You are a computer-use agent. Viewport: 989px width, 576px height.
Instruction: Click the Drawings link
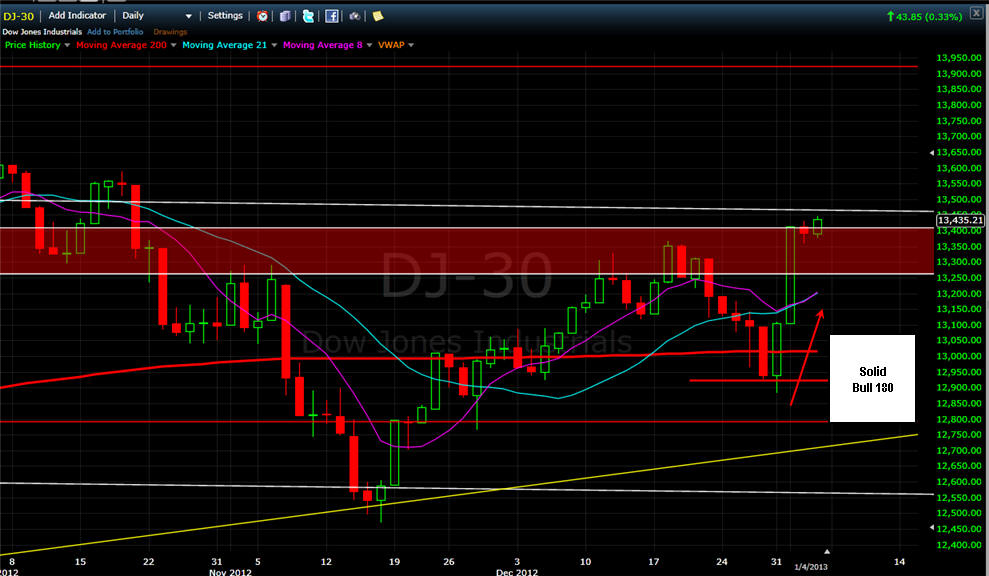(170, 32)
